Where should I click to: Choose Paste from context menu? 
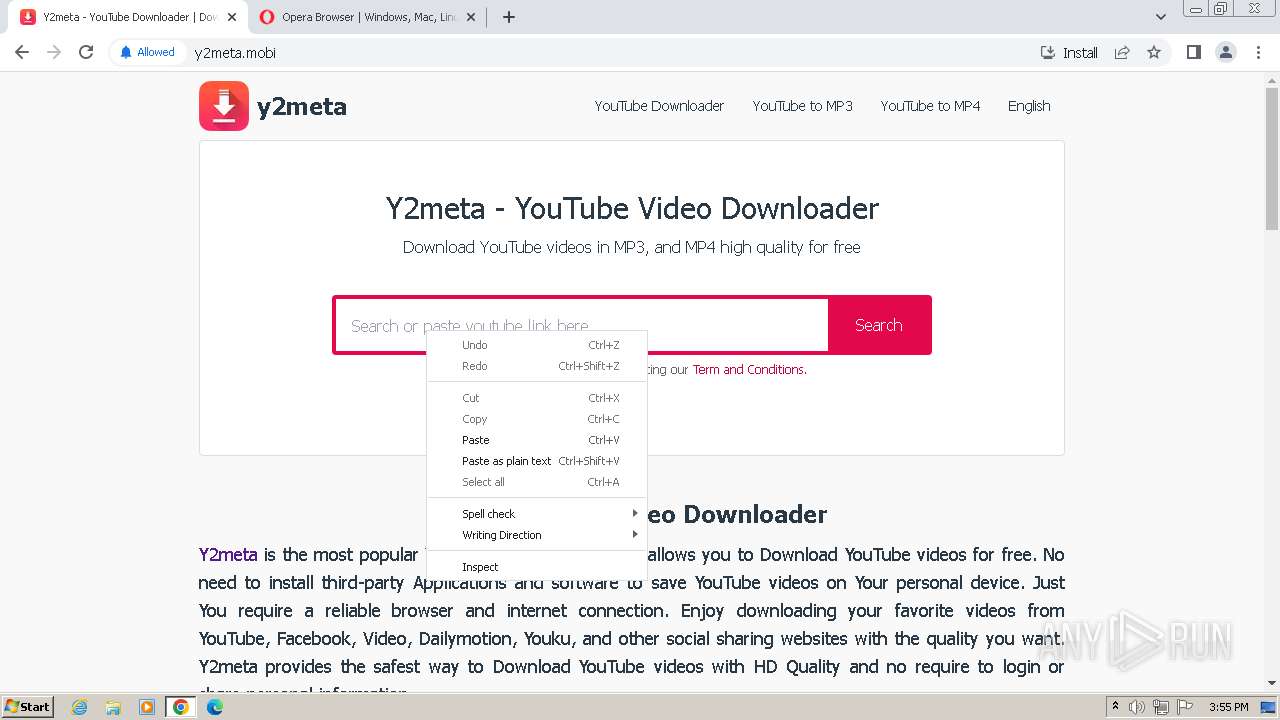coord(537,440)
